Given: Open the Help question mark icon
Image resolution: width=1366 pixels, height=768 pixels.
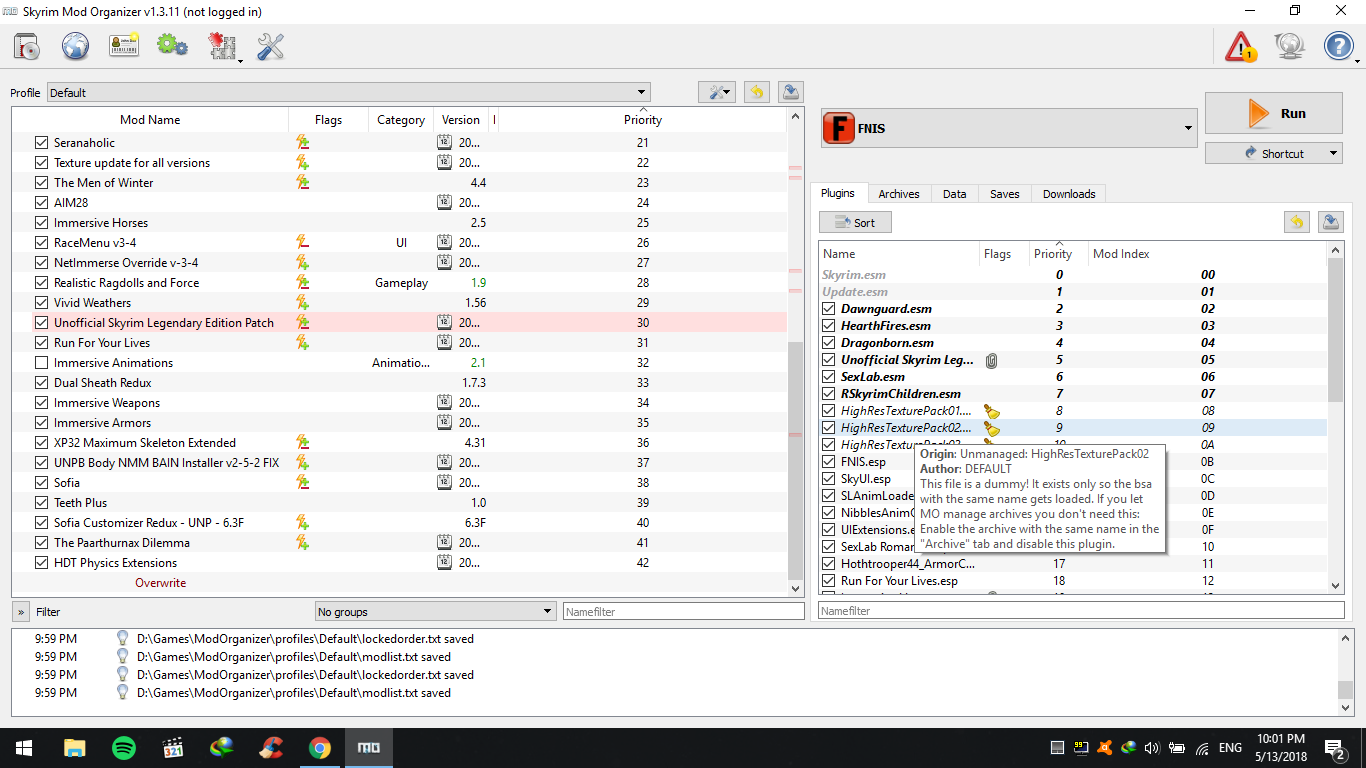Looking at the screenshot, I should [x=1338, y=46].
